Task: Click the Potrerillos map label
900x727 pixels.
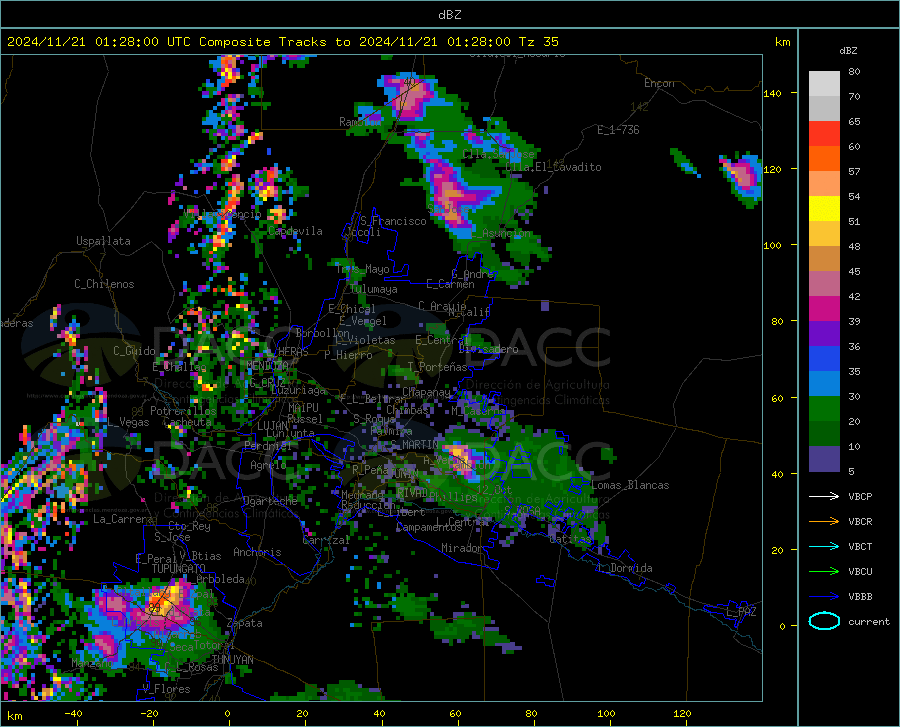Action: (183, 411)
